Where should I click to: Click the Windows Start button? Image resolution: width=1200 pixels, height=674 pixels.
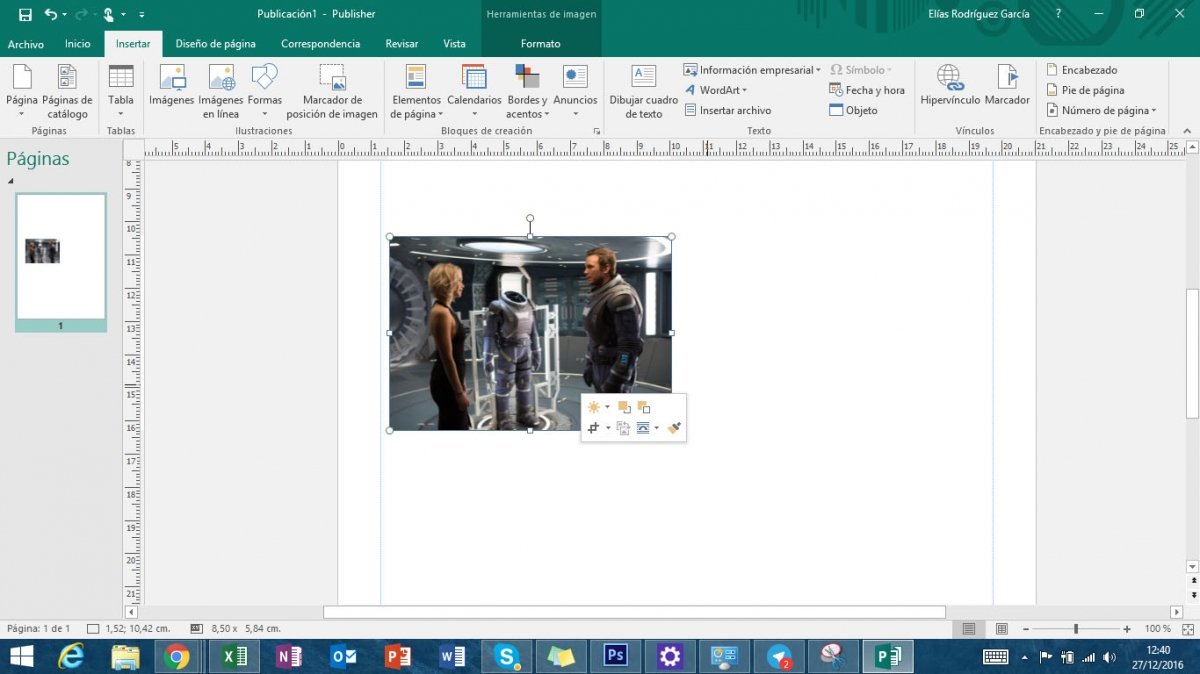pyautogui.click(x=21, y=657)
